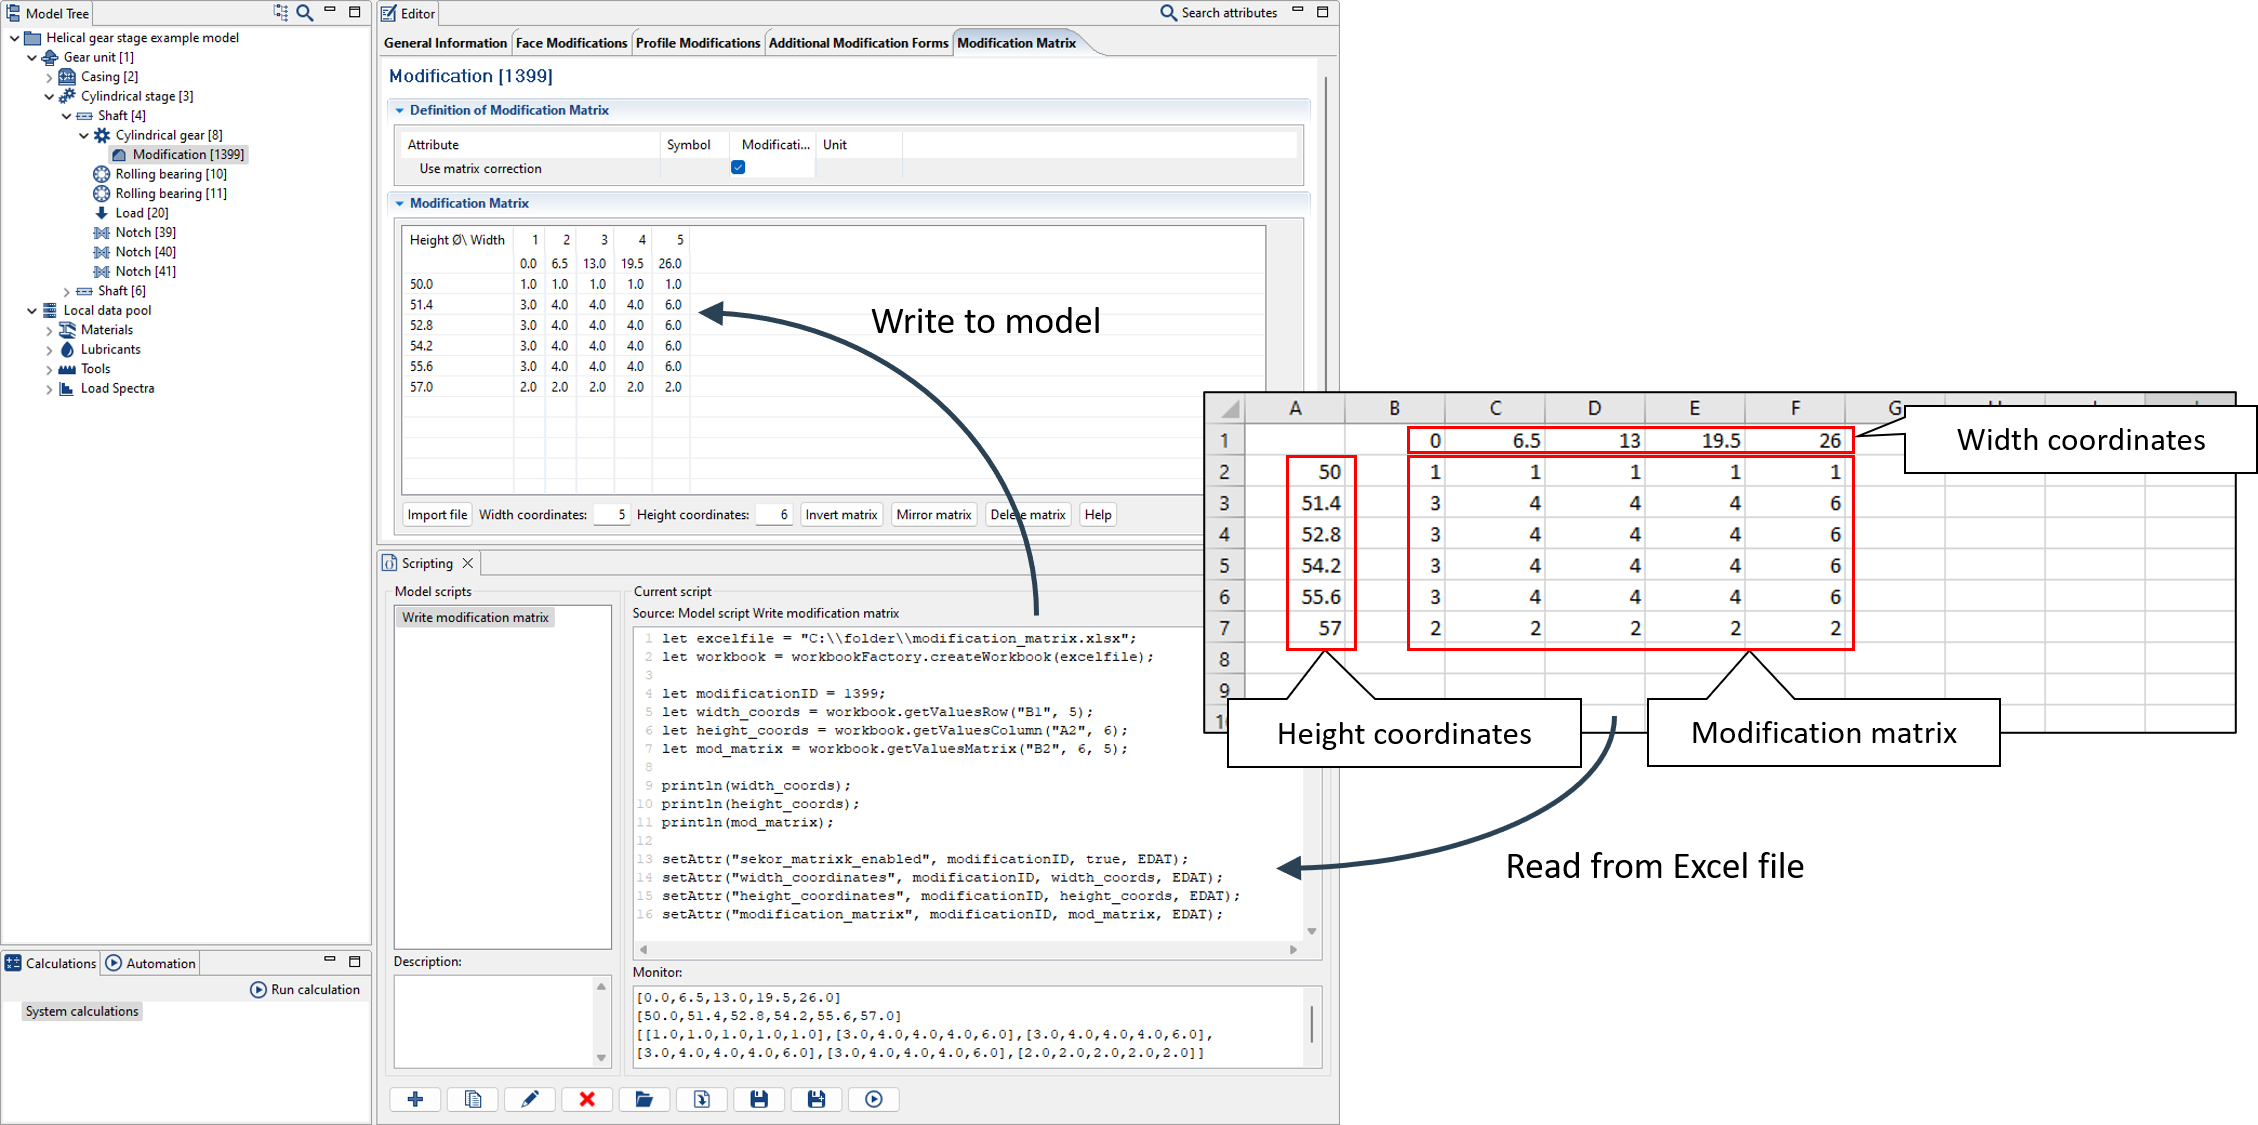Edit the script with the pencil icon
This screenshot has height=1125, width=2258.
tap(529, 1098)
